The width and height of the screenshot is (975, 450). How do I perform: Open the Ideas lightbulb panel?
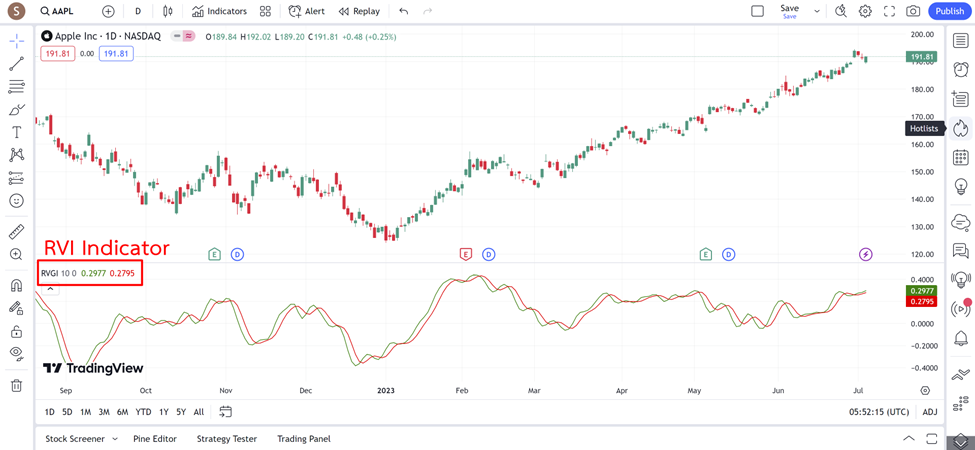point(961,186)
